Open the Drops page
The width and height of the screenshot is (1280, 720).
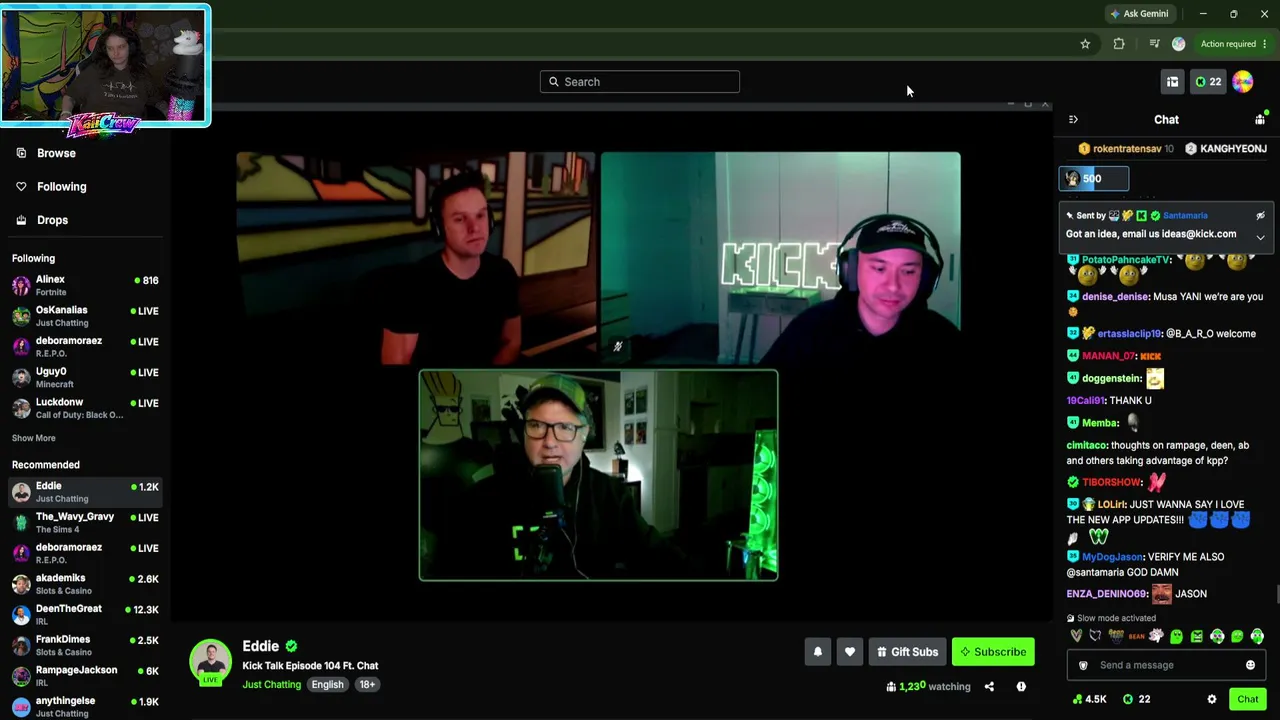tap(52, 220)
